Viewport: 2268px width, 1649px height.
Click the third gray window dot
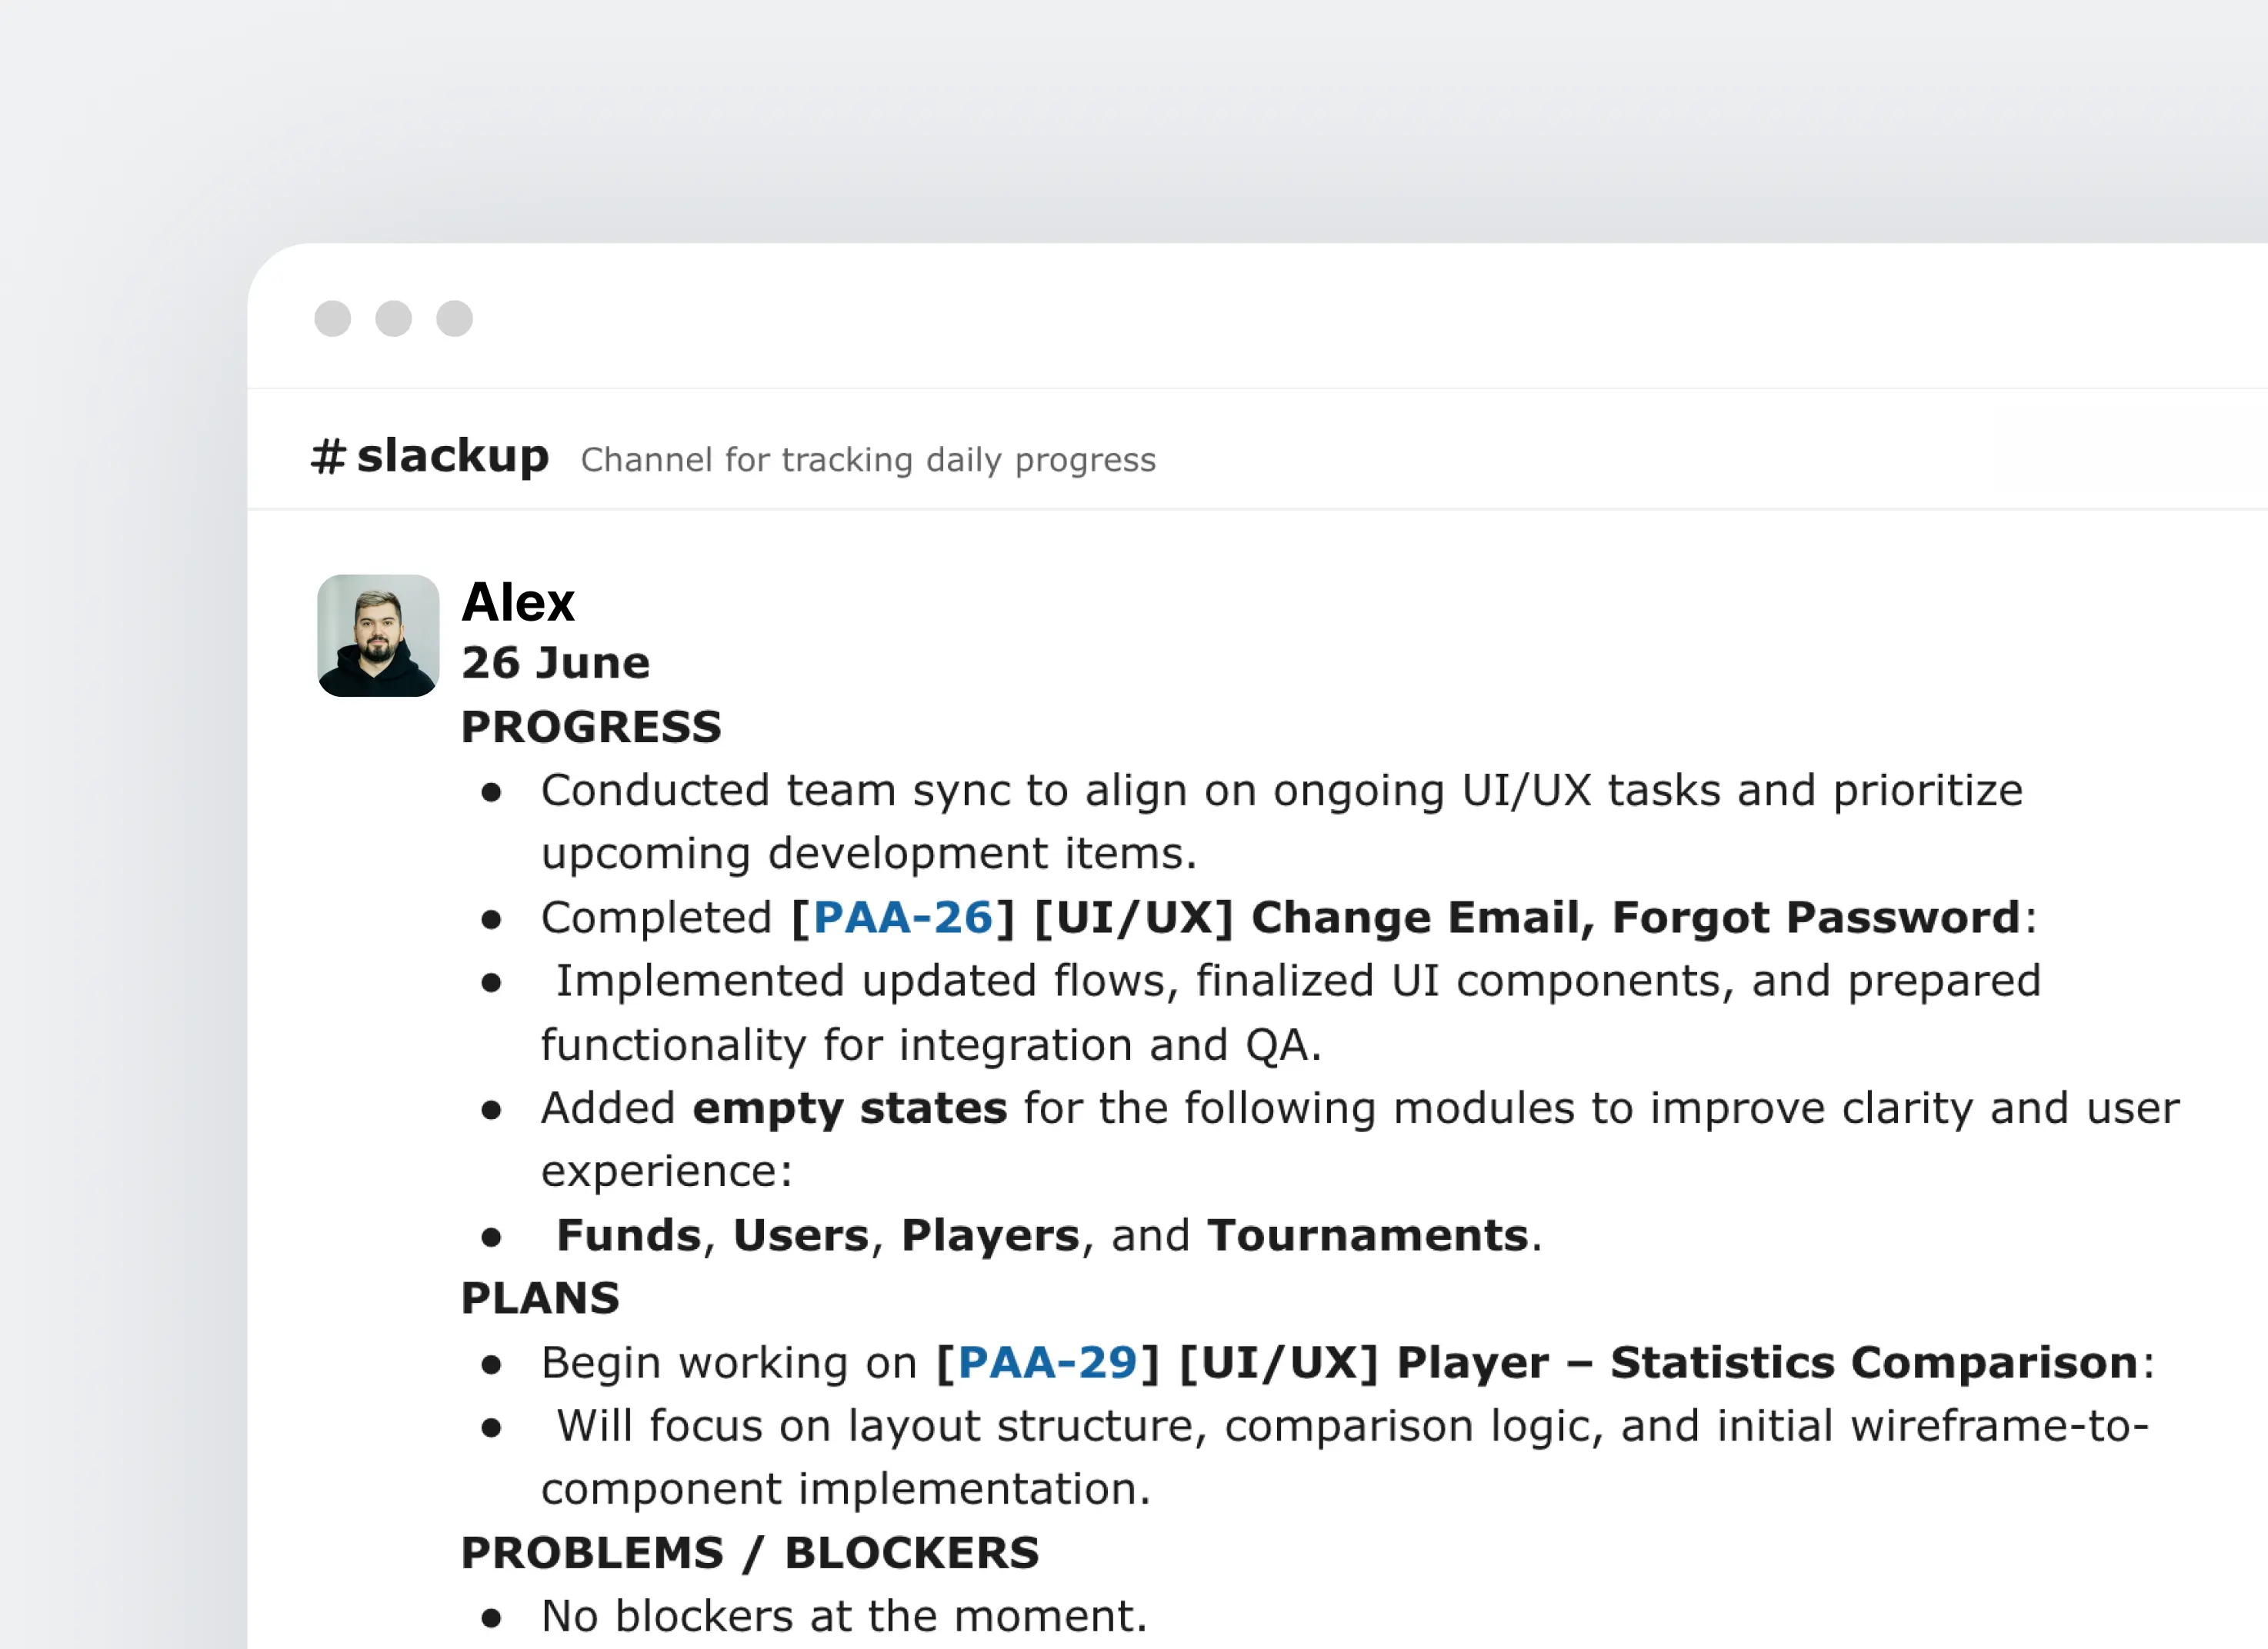[x=455, y=319]
